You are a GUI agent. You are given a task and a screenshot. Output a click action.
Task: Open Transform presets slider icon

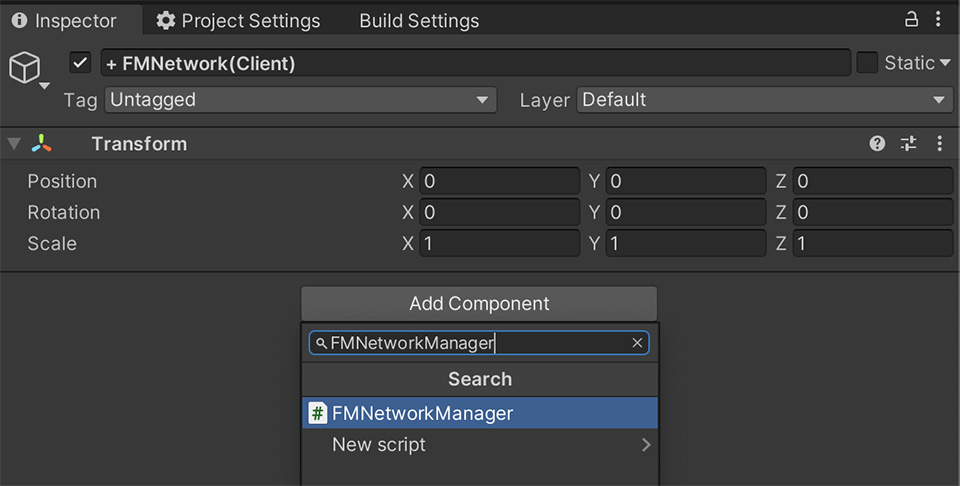(908, 144)
